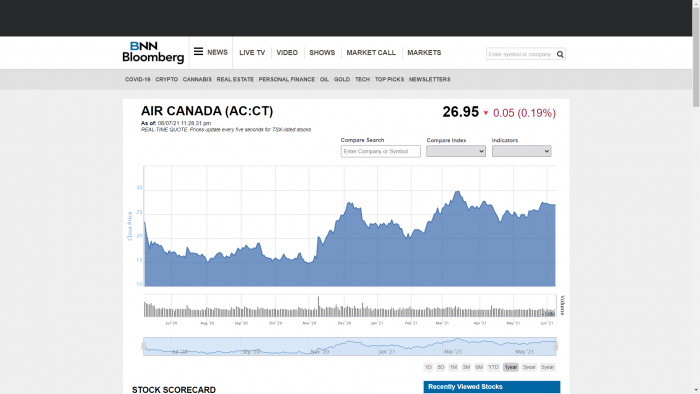Follow the Crypto topic link
This screenshot has width=700, height=394.
point(167,79)
